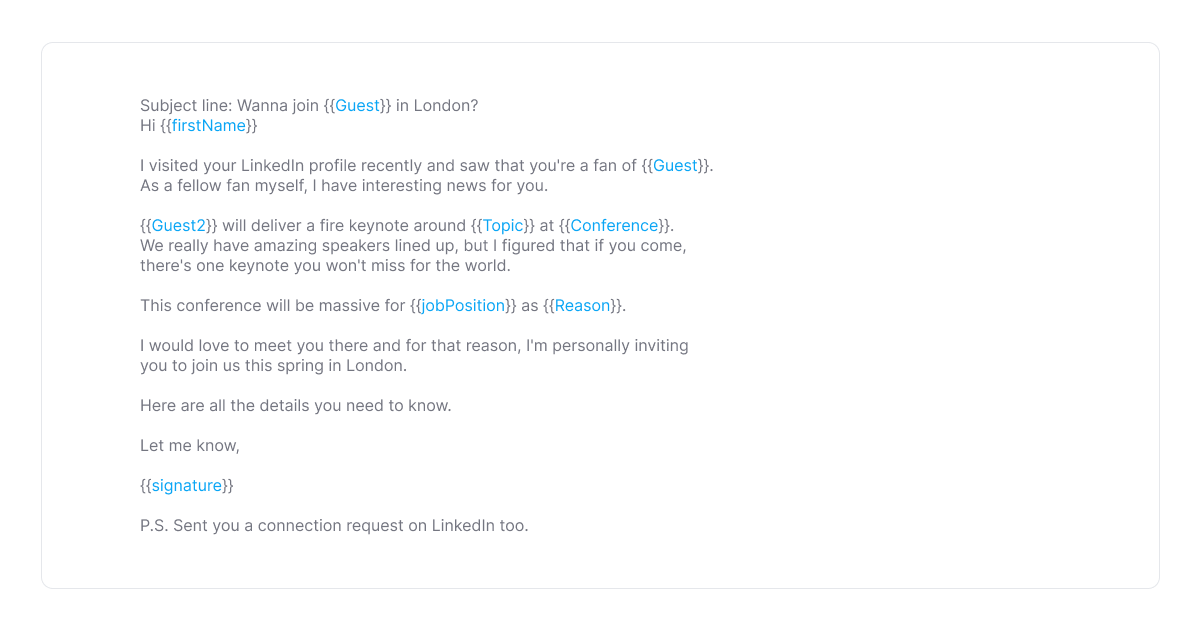Select the Conference variable placeholder
Image resolution: width=1200 pixels, height=630 pixels.
coord(614,226)
